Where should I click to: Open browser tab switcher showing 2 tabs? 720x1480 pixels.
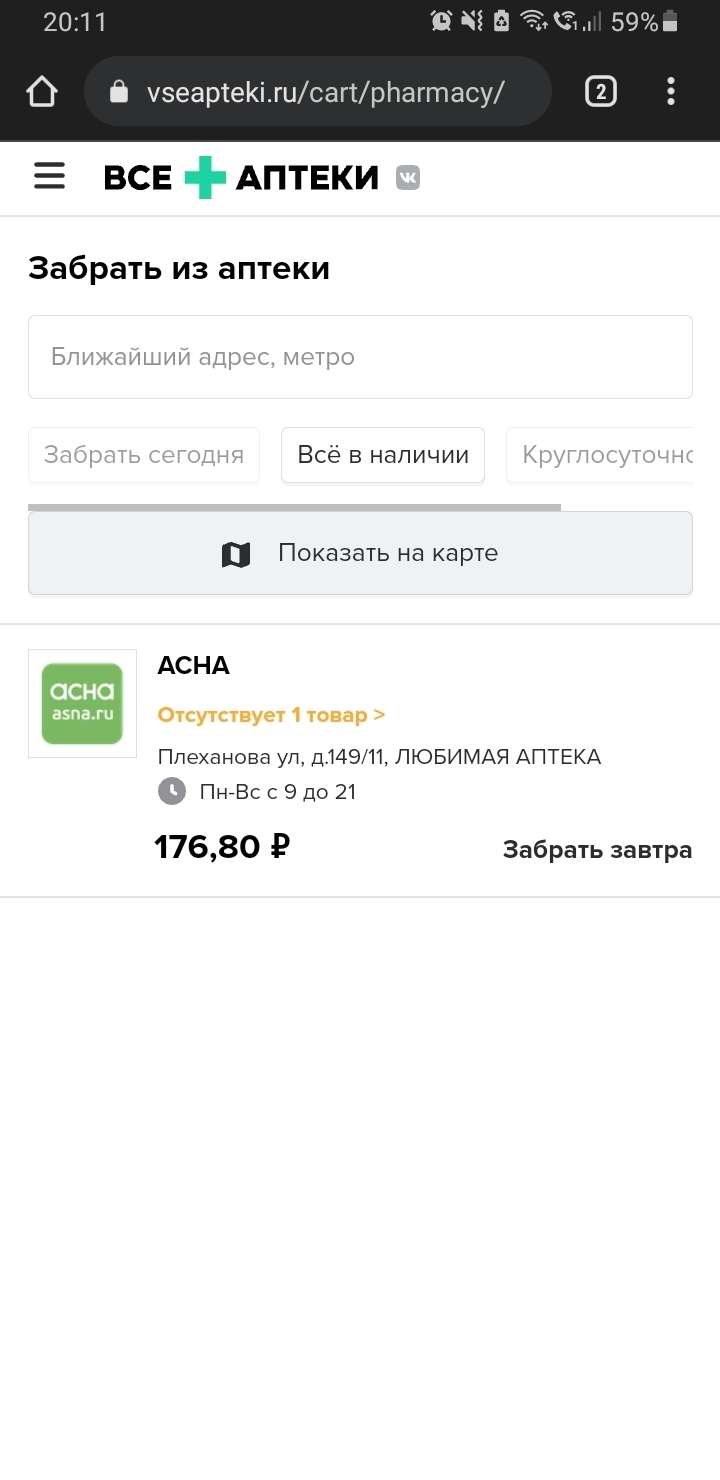click(x=600, y=92)
